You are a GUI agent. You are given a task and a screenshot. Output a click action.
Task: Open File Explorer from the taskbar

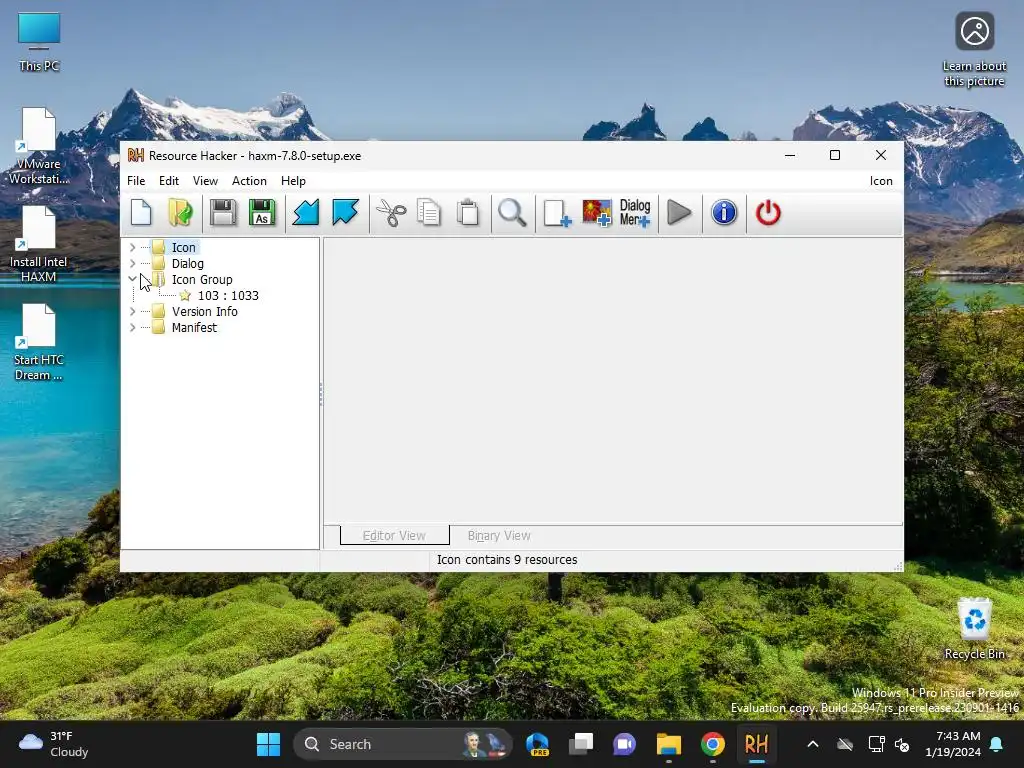tap(669, 744)
